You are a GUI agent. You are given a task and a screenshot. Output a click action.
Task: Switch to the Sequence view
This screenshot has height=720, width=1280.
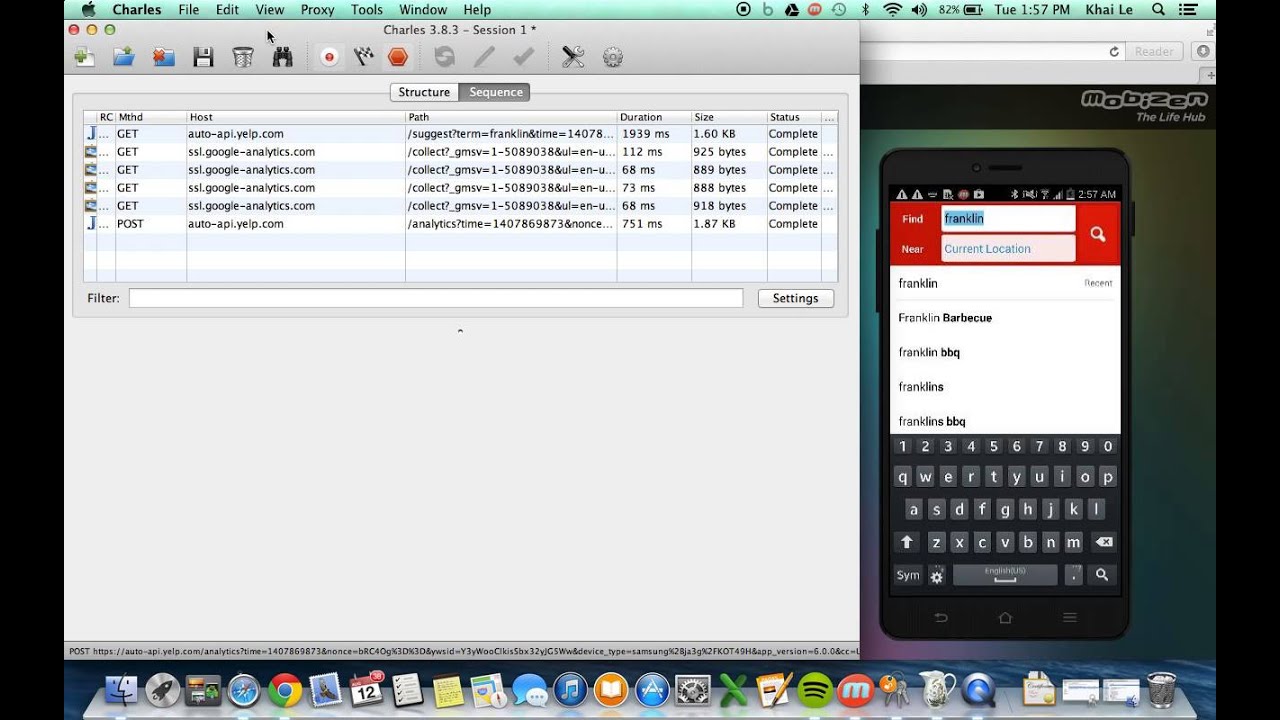coord(495,92)
